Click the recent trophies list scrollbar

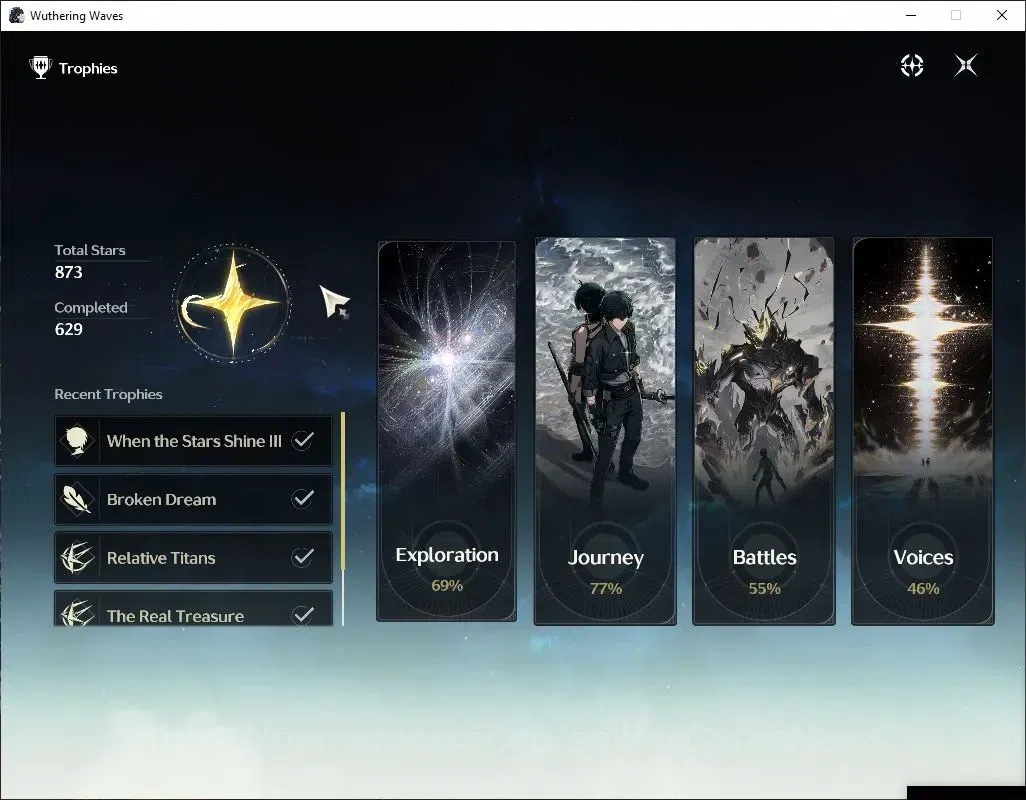coord(343,519)
